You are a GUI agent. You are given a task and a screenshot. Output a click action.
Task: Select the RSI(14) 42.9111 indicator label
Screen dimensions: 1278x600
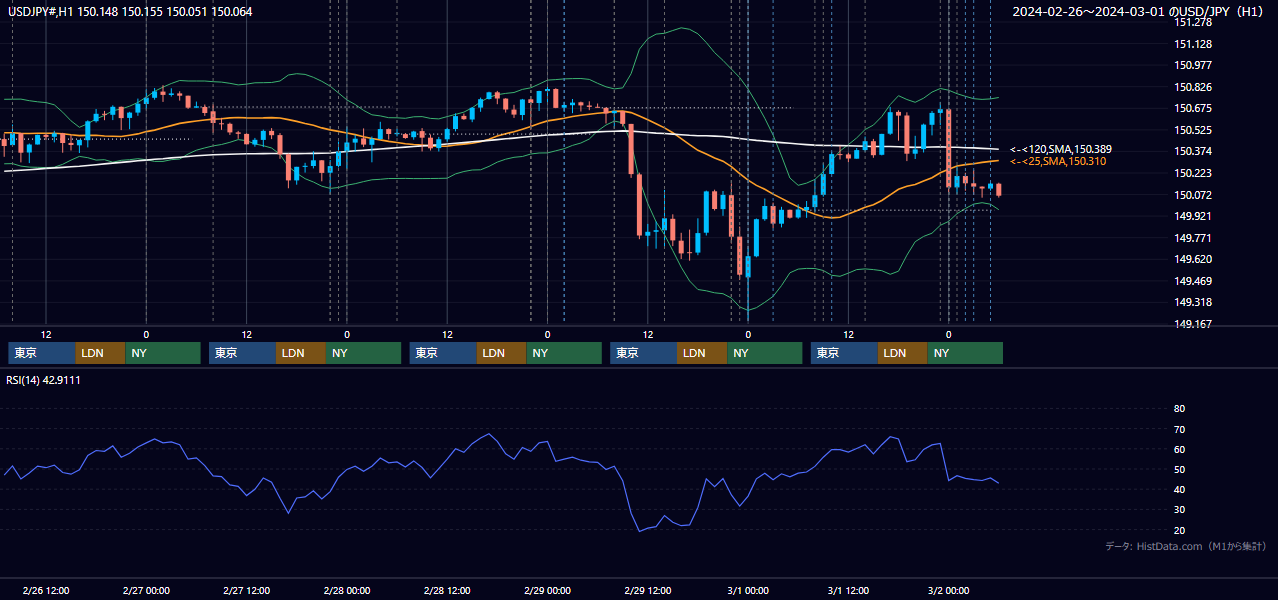pyautogui.click(x=44, y=380)
